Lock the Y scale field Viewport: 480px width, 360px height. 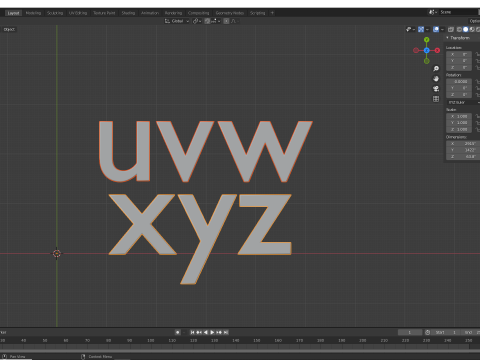tap(478, 123)
